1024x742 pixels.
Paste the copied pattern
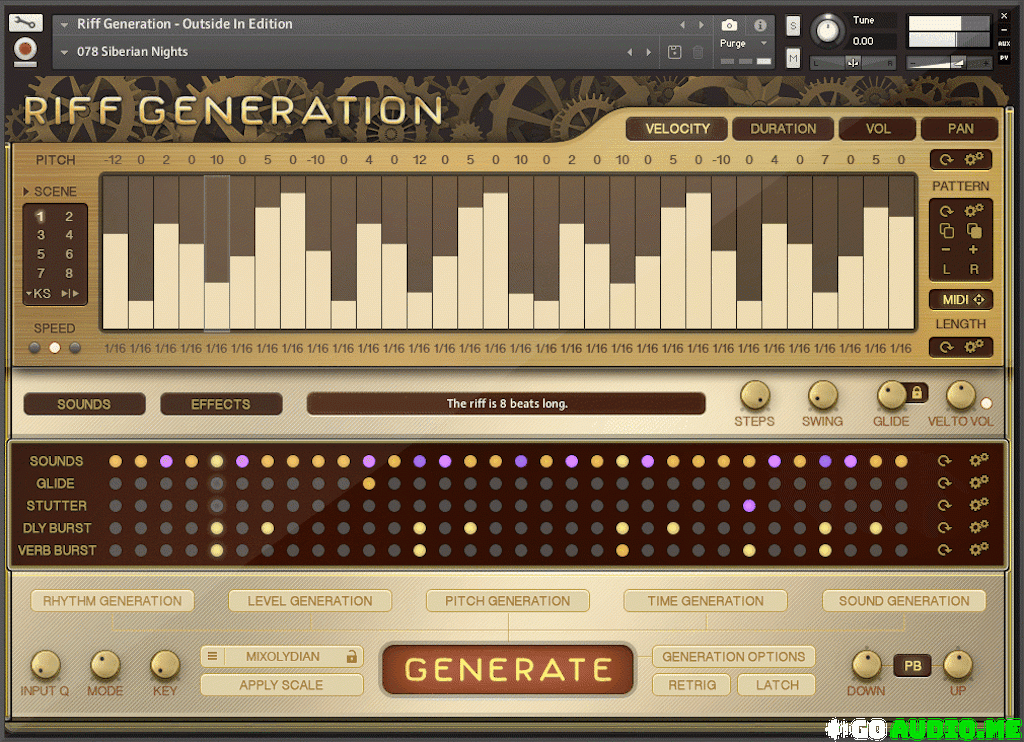click(974, 231)
